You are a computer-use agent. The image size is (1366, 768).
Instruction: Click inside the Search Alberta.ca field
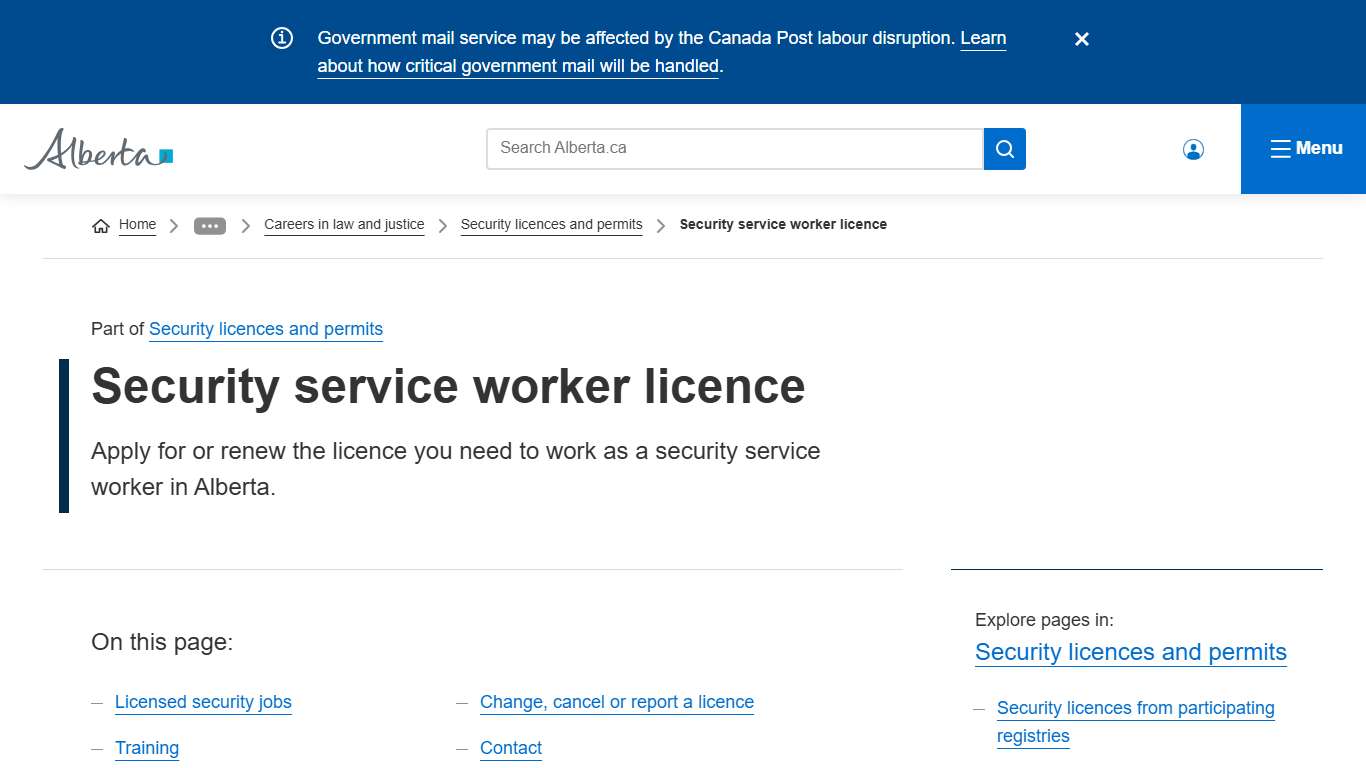pyautogui.click(x=700, y=148)
